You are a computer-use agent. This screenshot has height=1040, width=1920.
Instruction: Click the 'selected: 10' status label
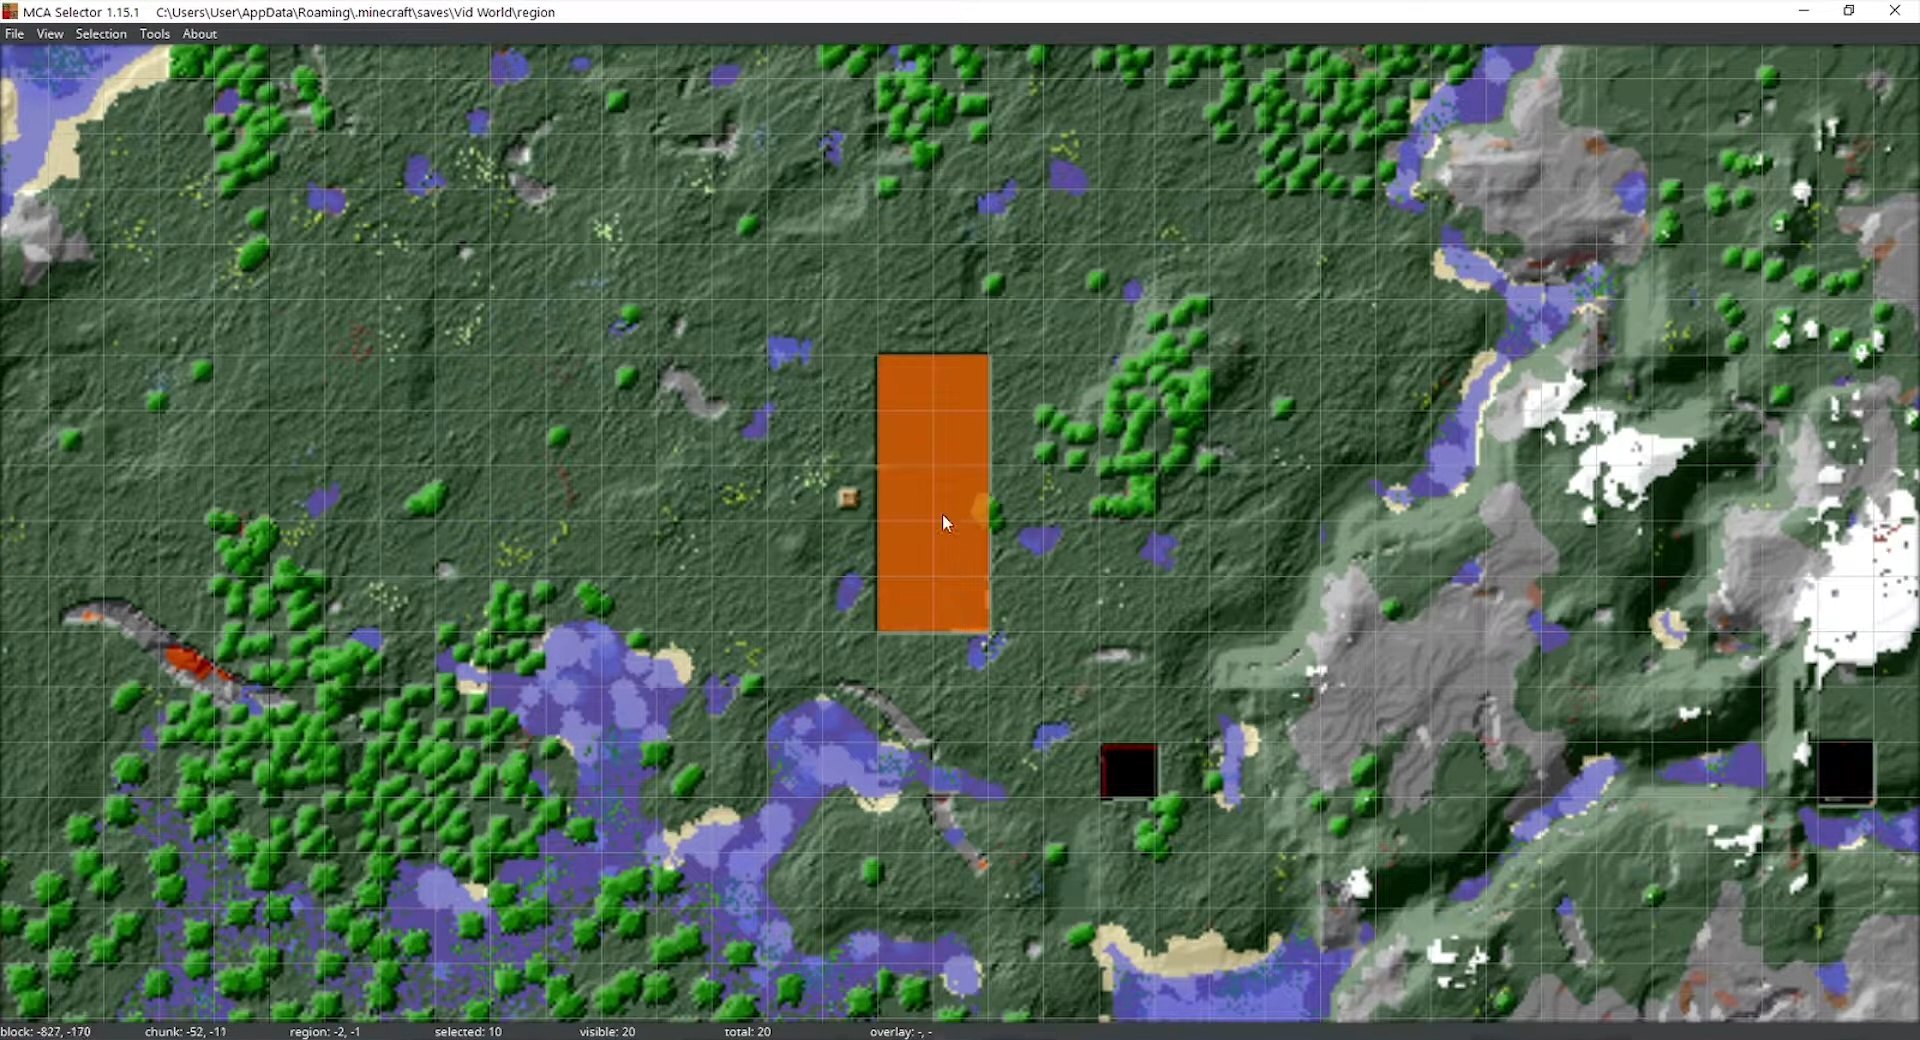coord(468,1031)
